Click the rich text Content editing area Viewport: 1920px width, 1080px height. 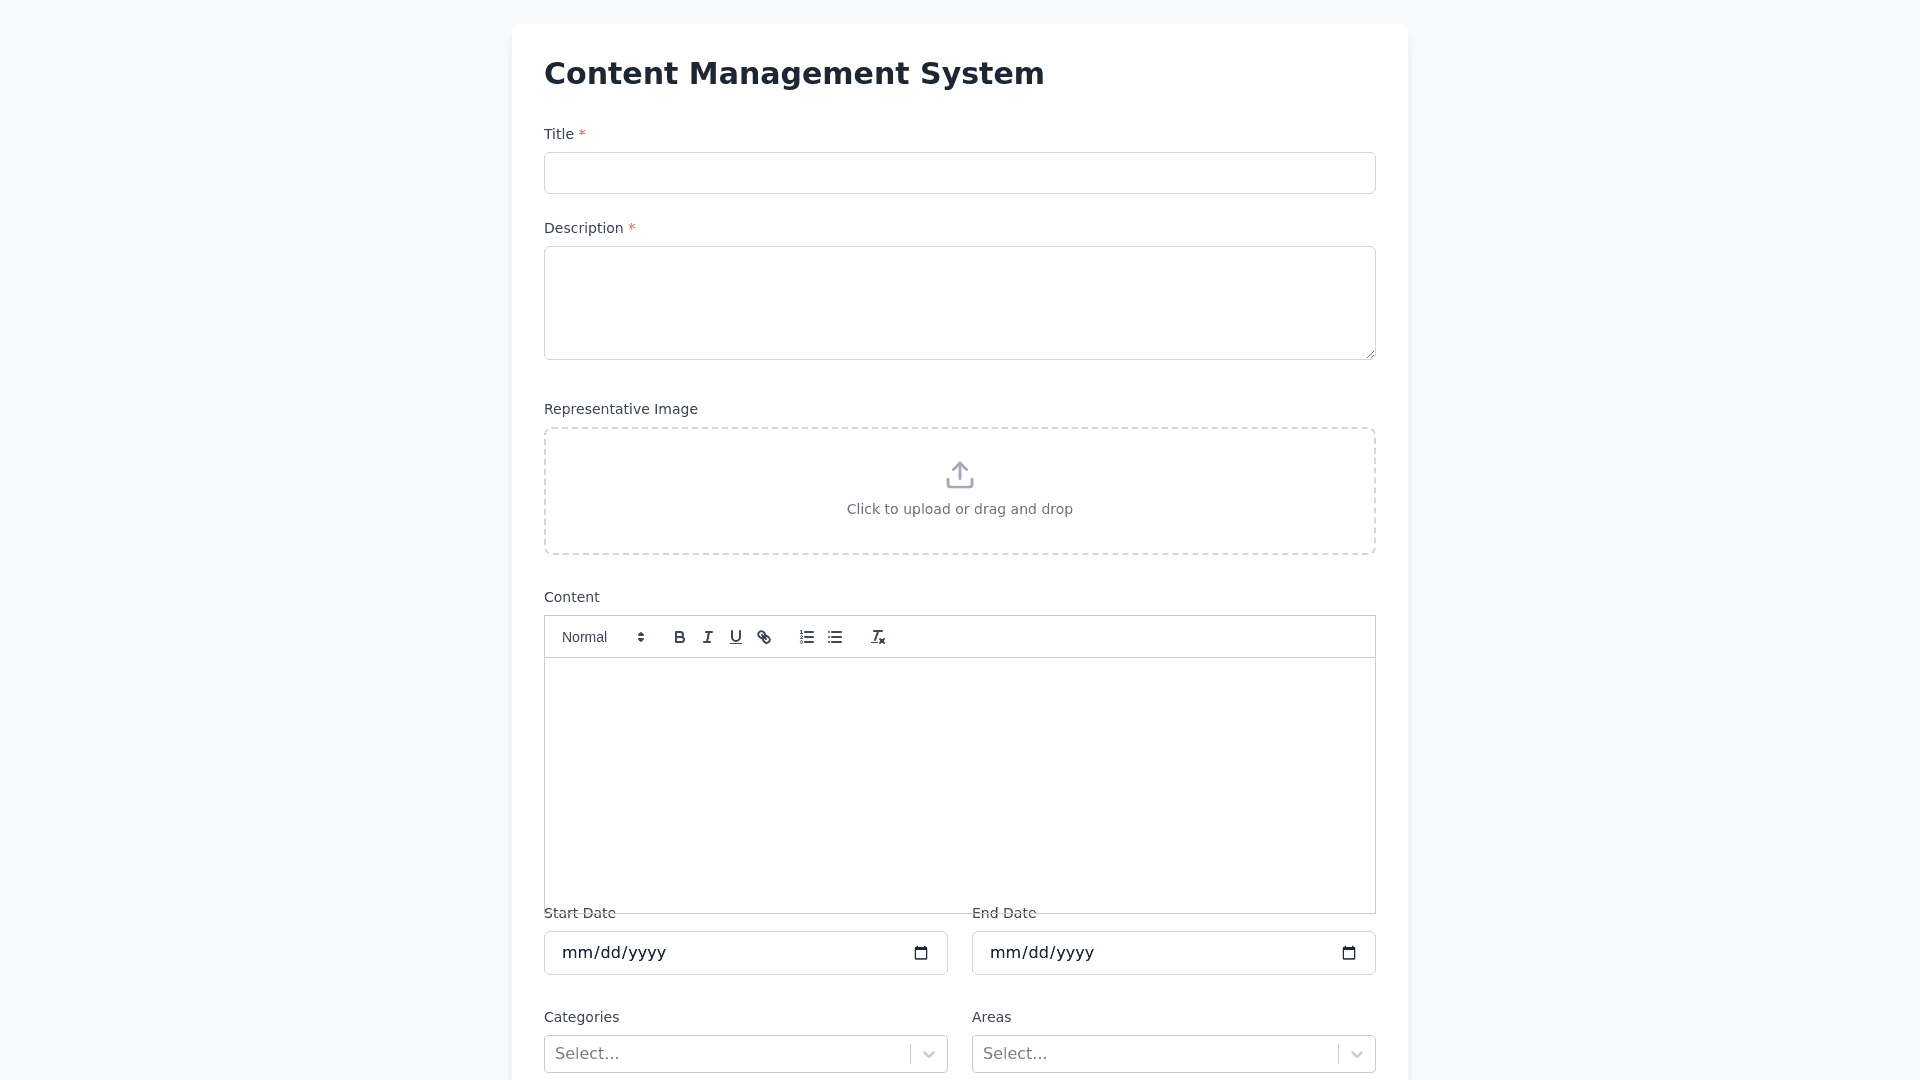tap(959, 785)
